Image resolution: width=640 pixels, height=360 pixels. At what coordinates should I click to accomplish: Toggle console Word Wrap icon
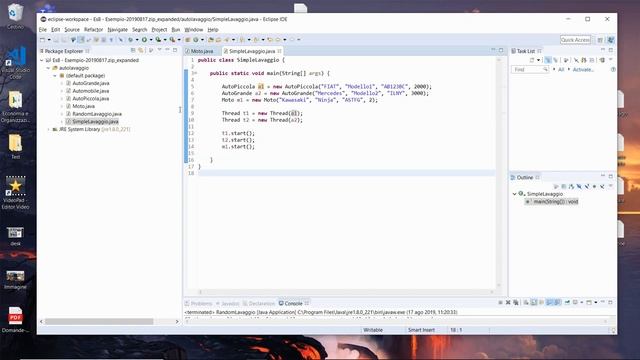[542, 302]
